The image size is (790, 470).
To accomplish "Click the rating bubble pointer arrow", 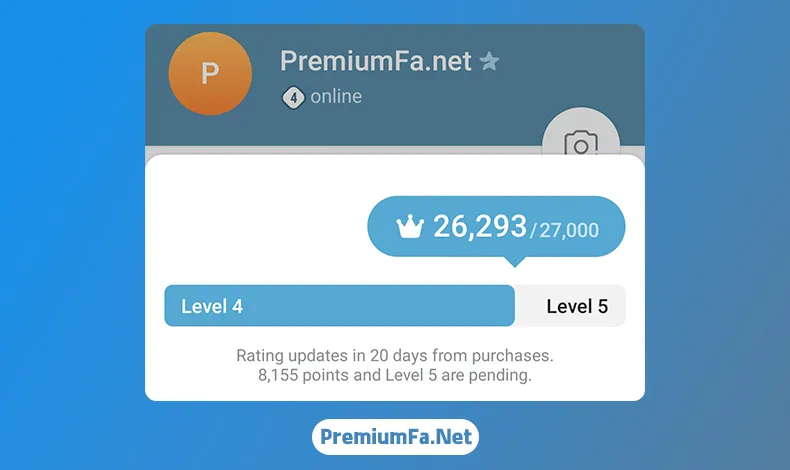I will [x=515, y=261].
